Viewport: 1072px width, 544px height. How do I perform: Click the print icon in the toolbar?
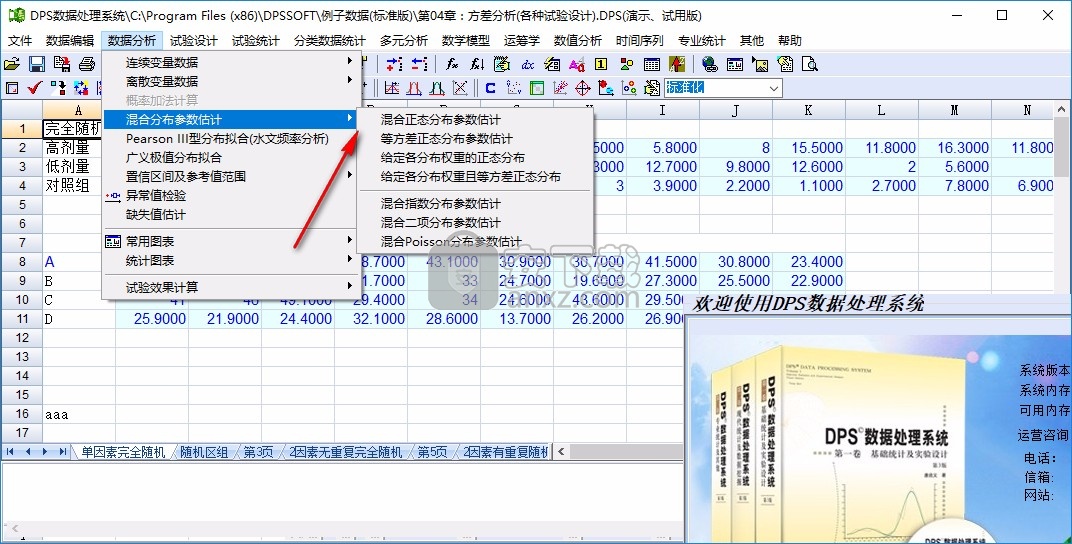pos(87,64)
